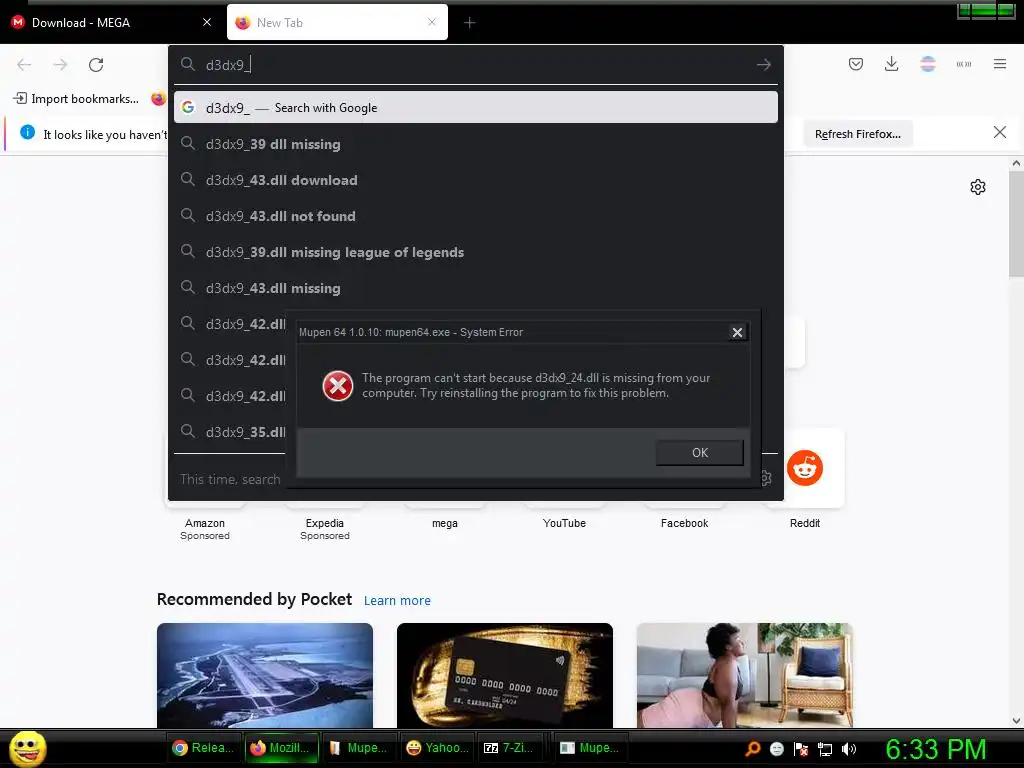Switch to the 'Mupe...' taskbar item beside Mozilla
This screenshot has width=1024, height=768.
coord(359,748)
